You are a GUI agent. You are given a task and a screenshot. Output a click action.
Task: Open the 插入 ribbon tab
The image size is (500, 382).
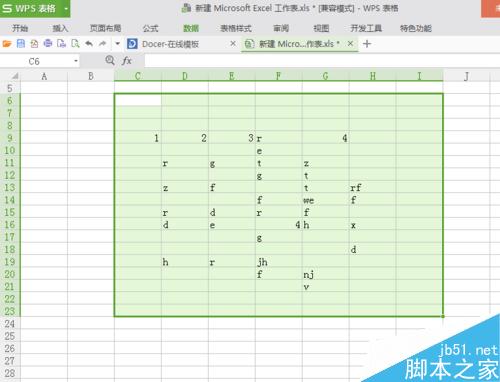coord(60,28)
